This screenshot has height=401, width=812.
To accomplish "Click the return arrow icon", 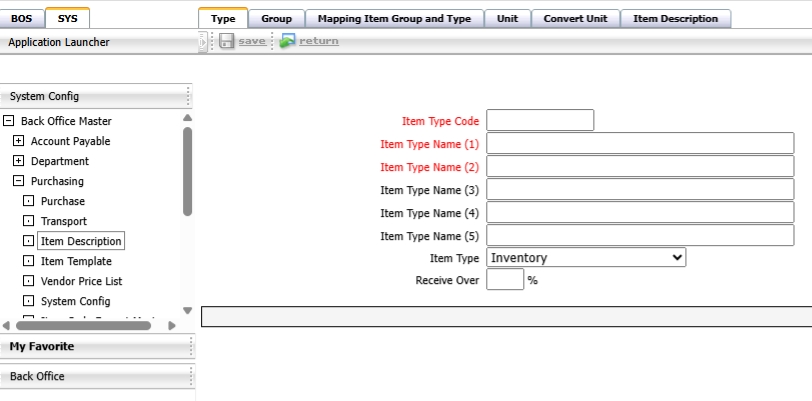I will 288,41.
